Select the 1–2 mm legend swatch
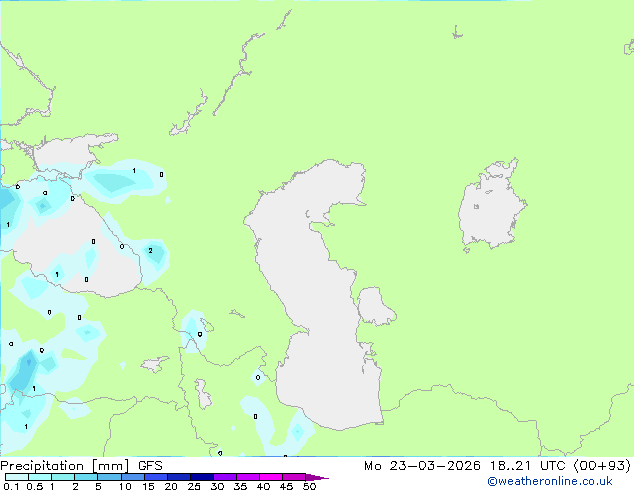The image size is (634, 490). (x=63, y=477)
